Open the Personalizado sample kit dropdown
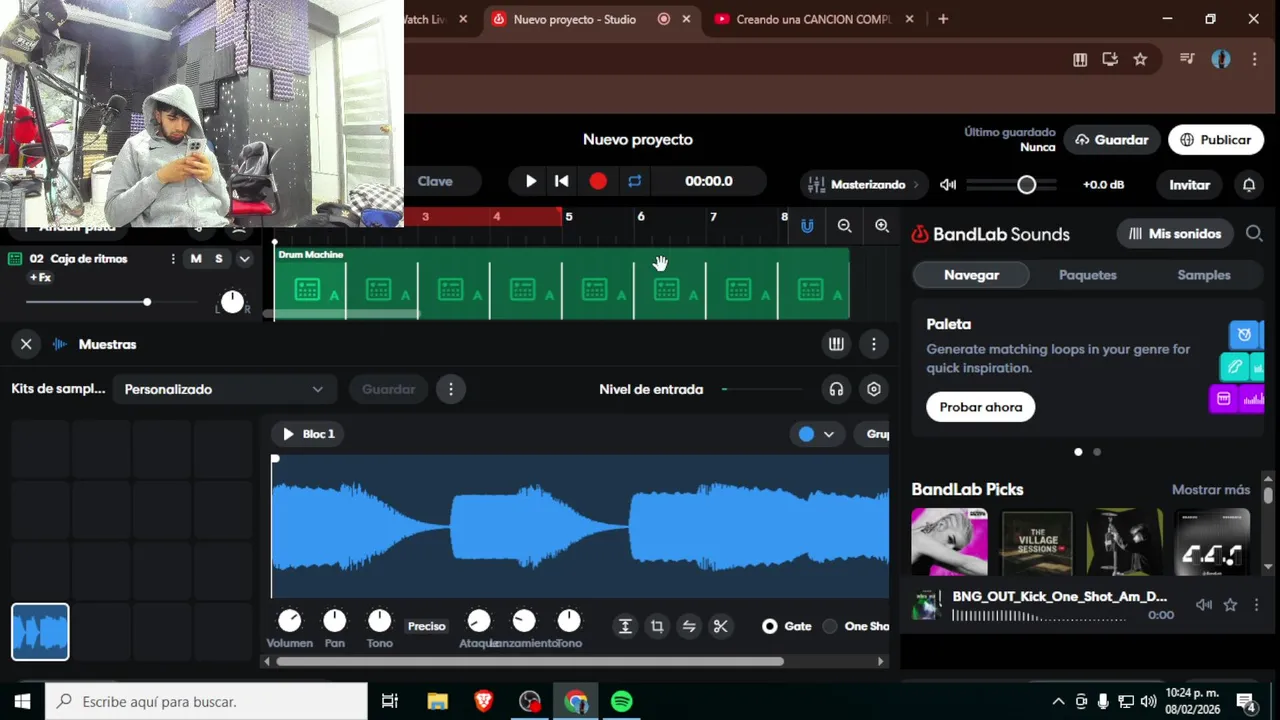Image resolution: width=1280 pixels, height=720 pixels. tap(224, 389)
